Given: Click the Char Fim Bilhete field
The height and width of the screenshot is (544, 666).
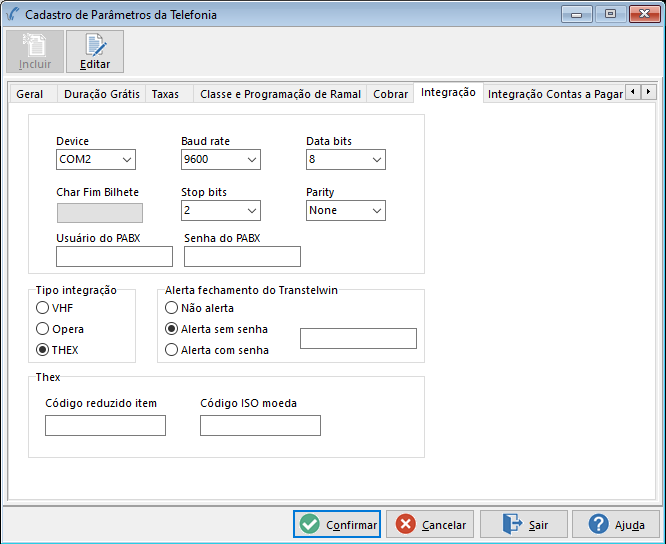Looking at the screenshot, I should tap(100, 213).
